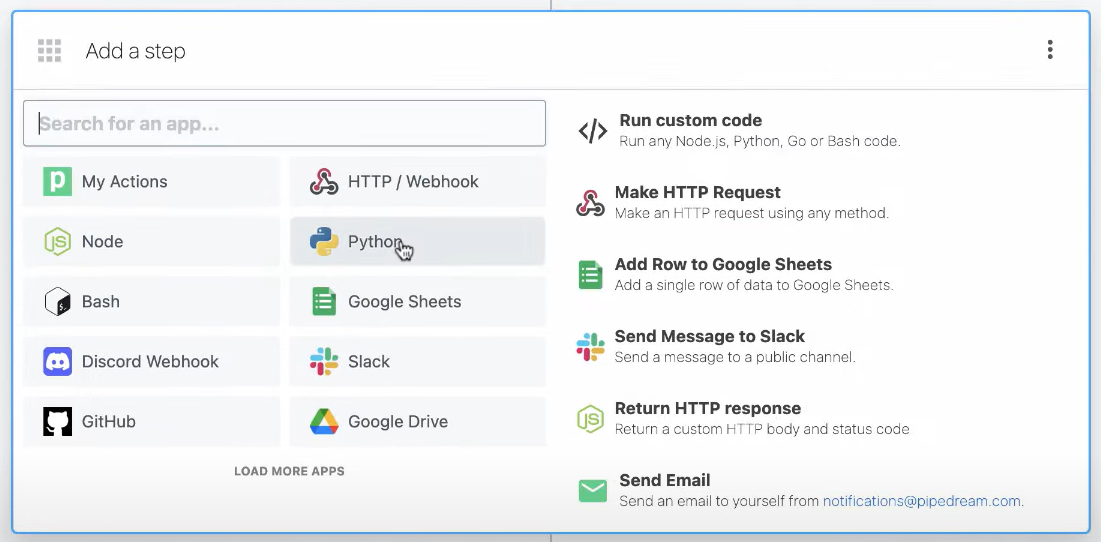Viewport: 1101px width, 542px height.
Task: Click the Pipedream My Actions icon
Action: (58, 181)
